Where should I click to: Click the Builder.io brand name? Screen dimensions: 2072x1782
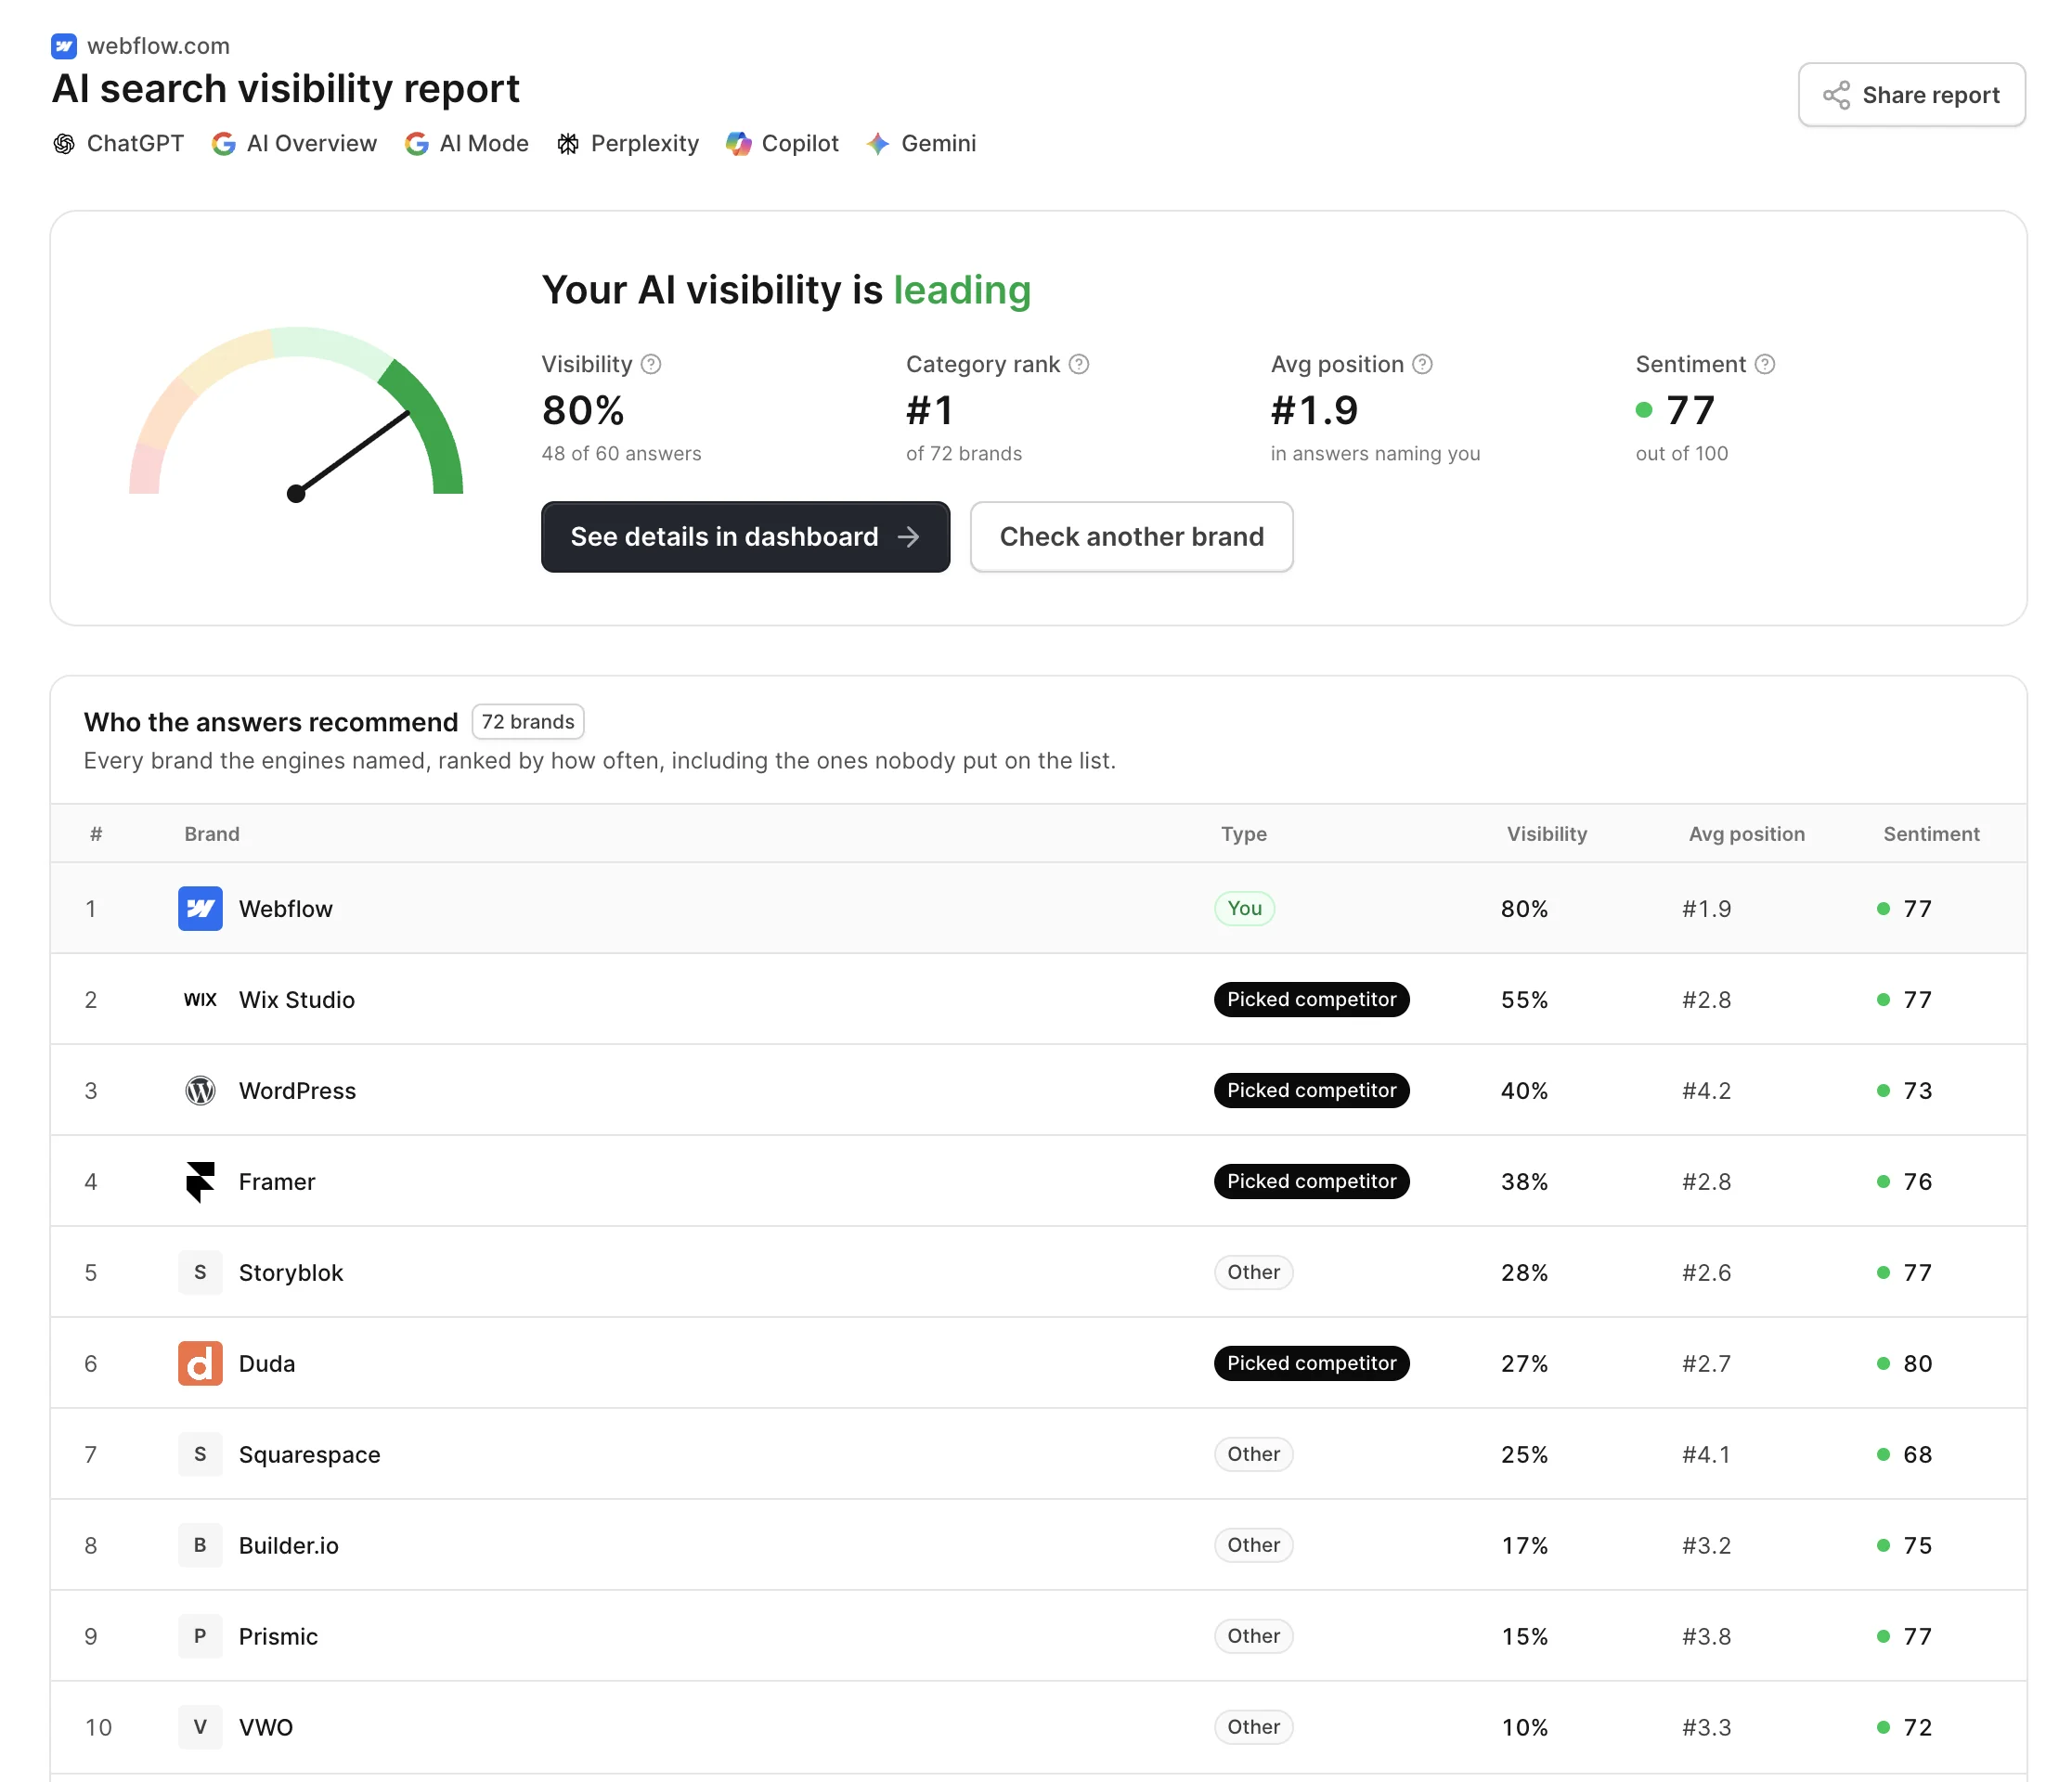click(289, 1546)
